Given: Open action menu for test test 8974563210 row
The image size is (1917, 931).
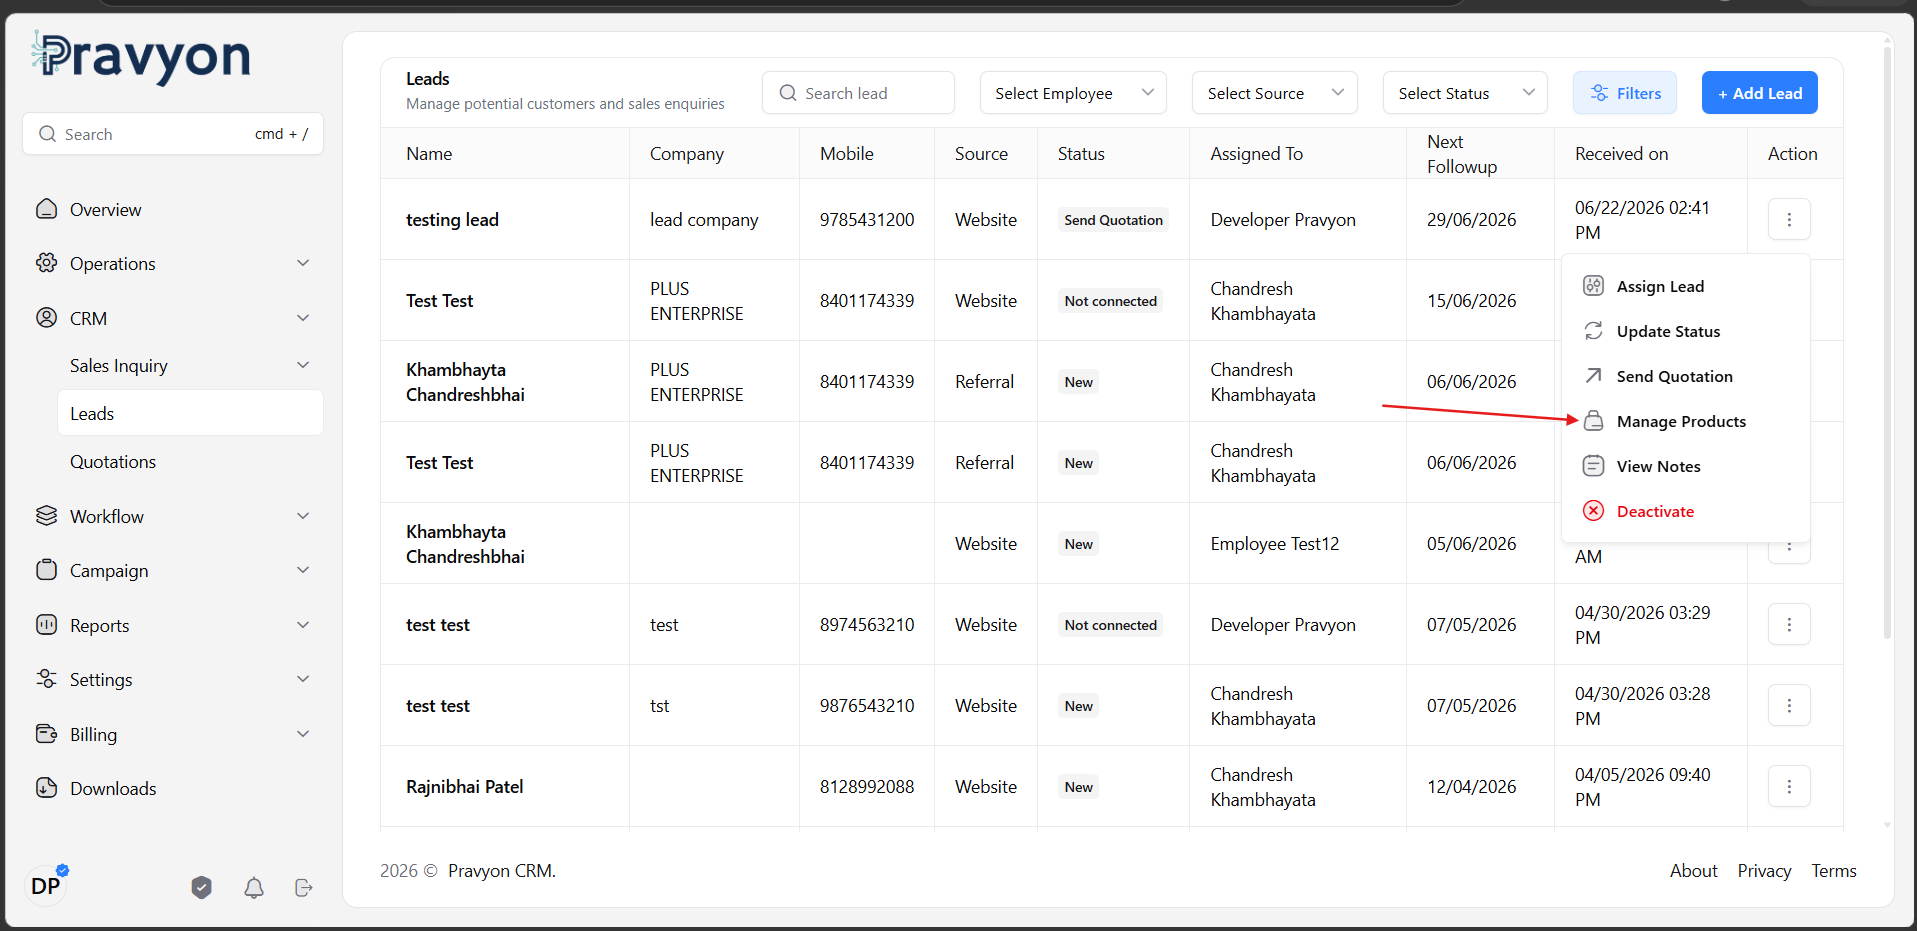Looking at the screenshot, I should (x=1789, y=624).
